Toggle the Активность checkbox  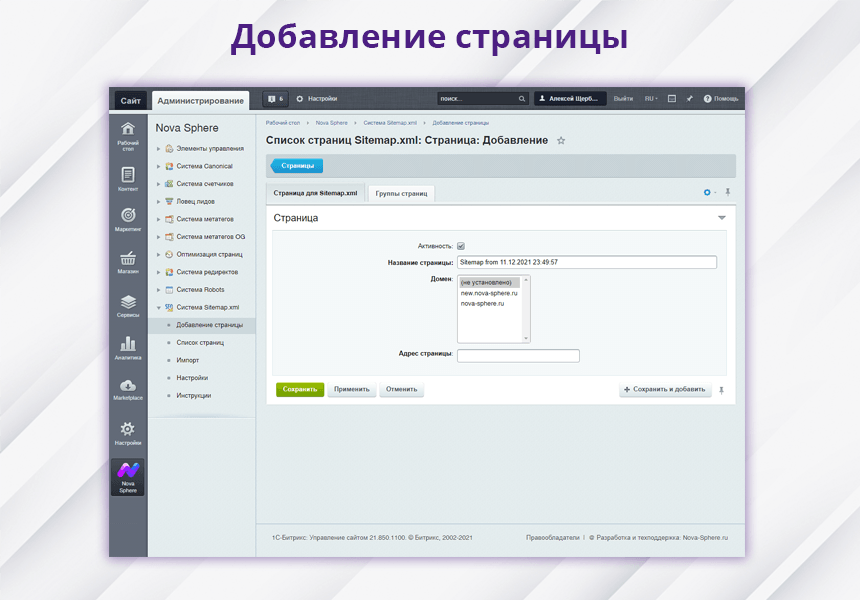click(x=461, y=246)
